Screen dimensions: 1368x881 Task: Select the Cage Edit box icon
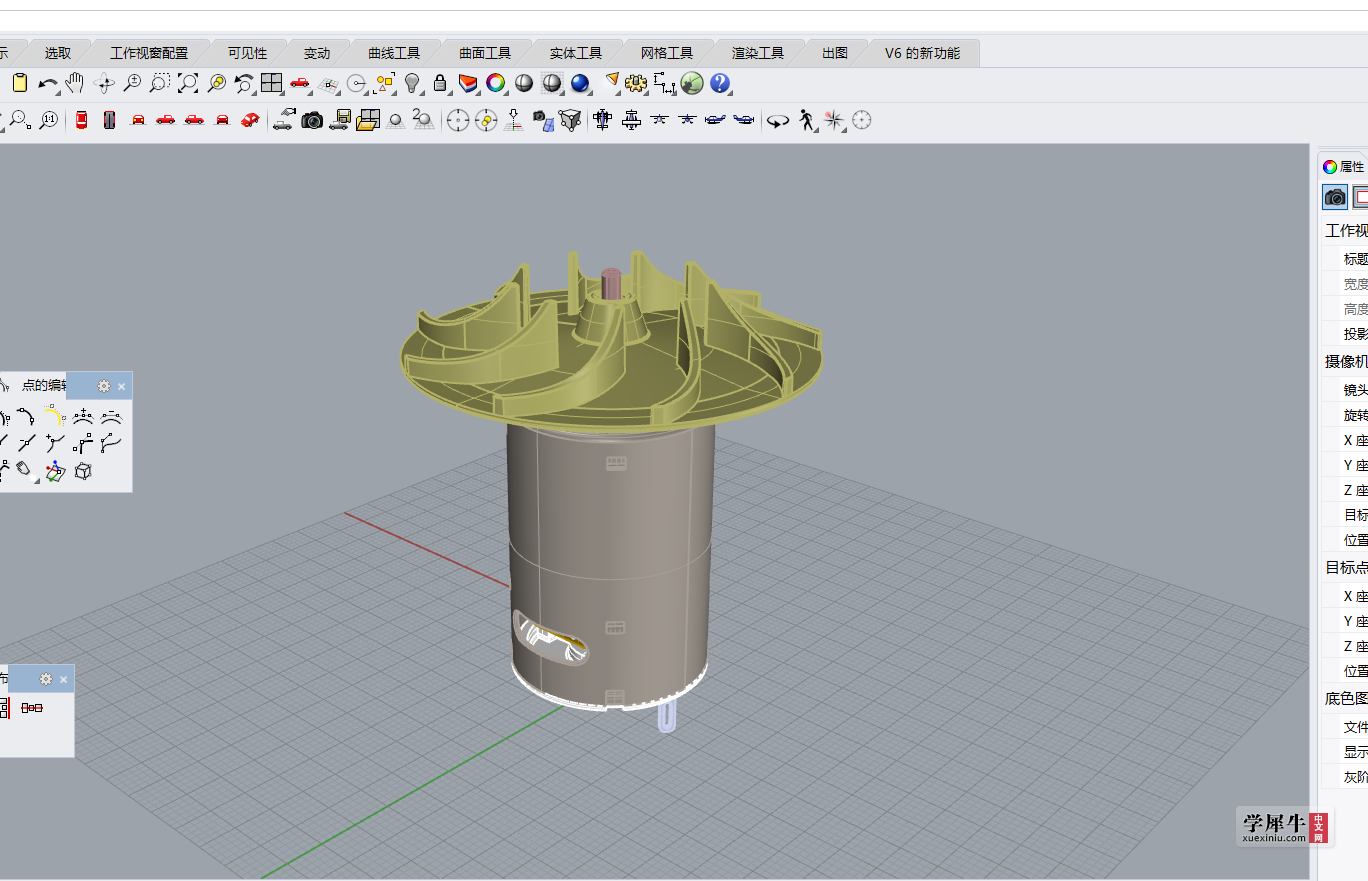(x=83, y=470)
